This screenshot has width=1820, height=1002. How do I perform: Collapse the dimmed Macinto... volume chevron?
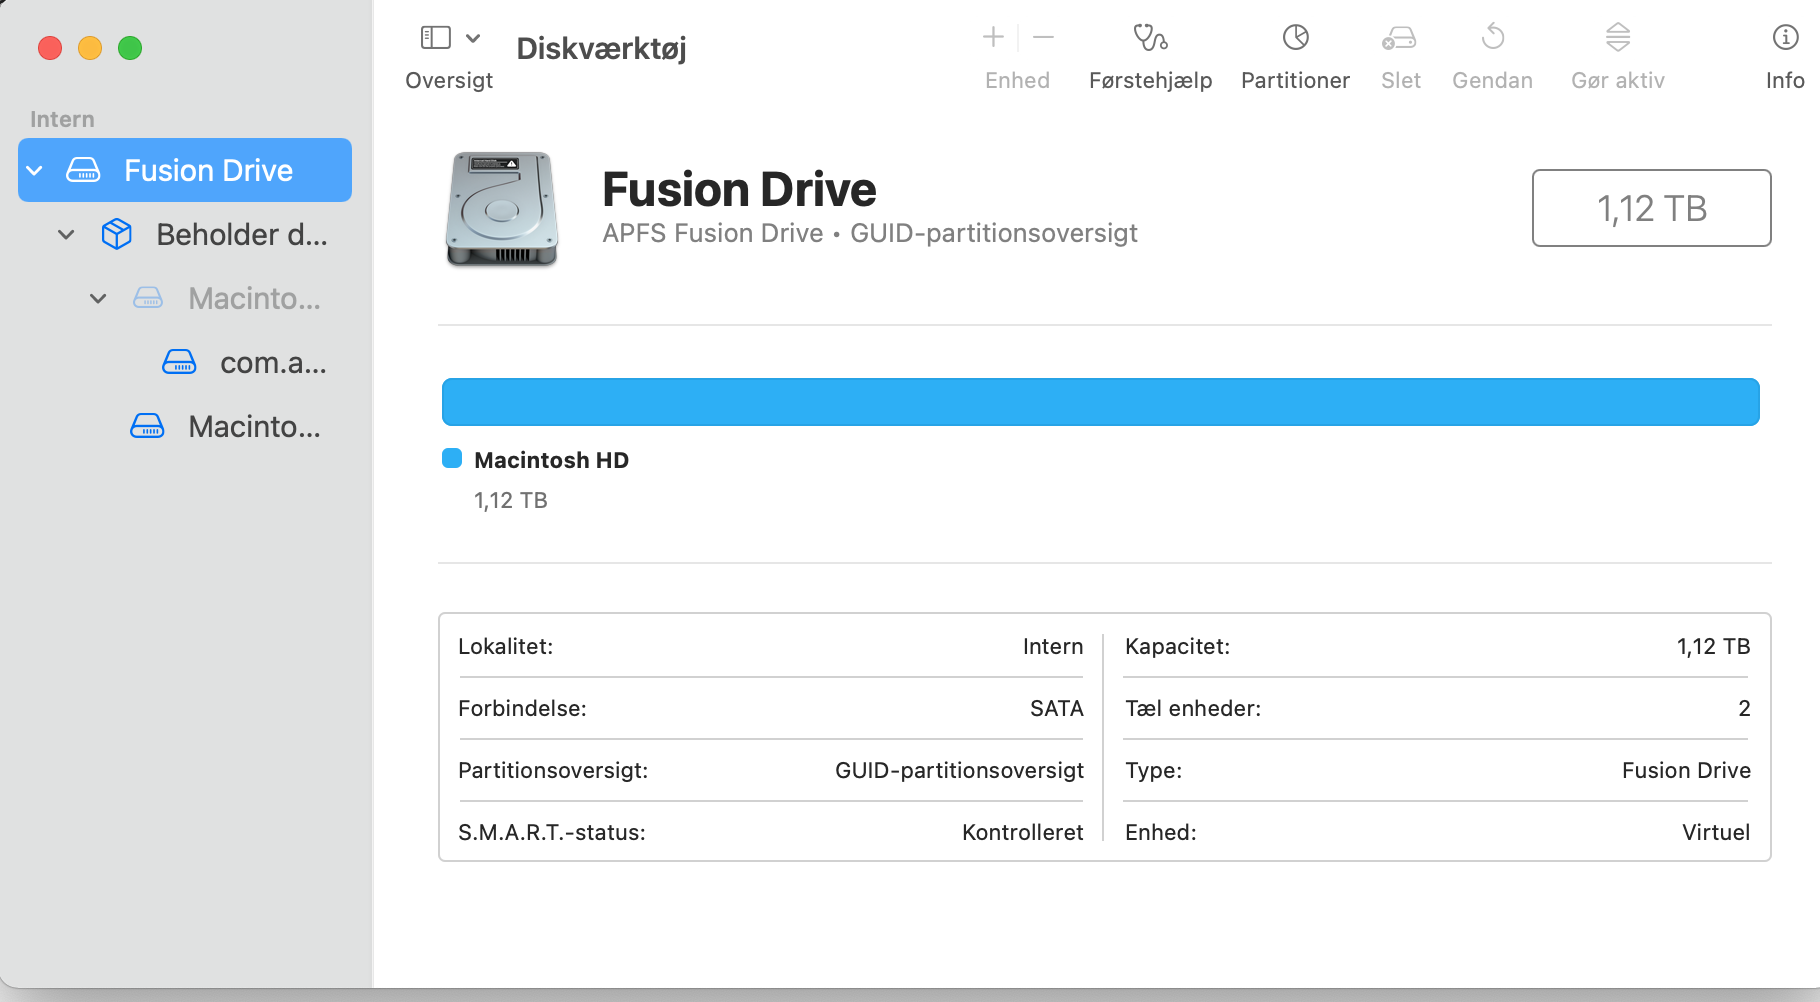click(98, 299)
